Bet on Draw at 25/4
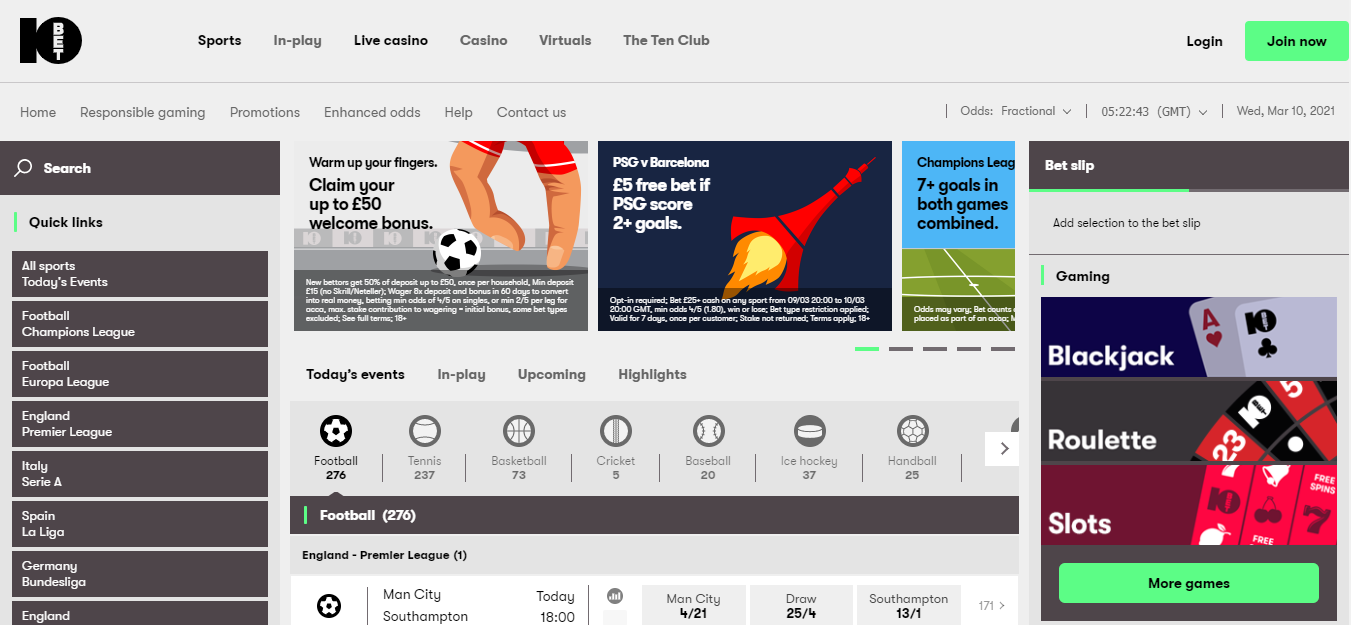 click(801, 605)
